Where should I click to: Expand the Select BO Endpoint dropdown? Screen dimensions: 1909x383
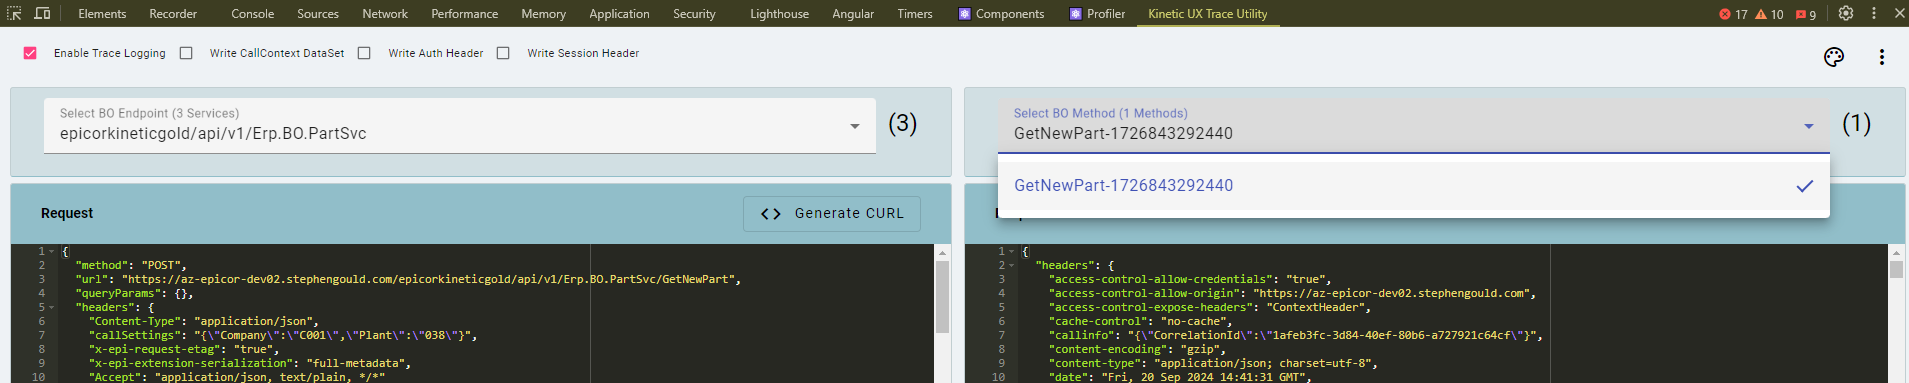460,125
